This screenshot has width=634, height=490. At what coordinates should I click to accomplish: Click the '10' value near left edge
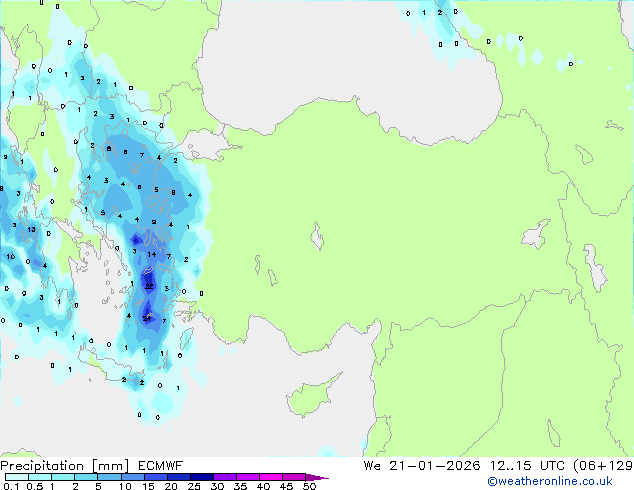(11, 256)
